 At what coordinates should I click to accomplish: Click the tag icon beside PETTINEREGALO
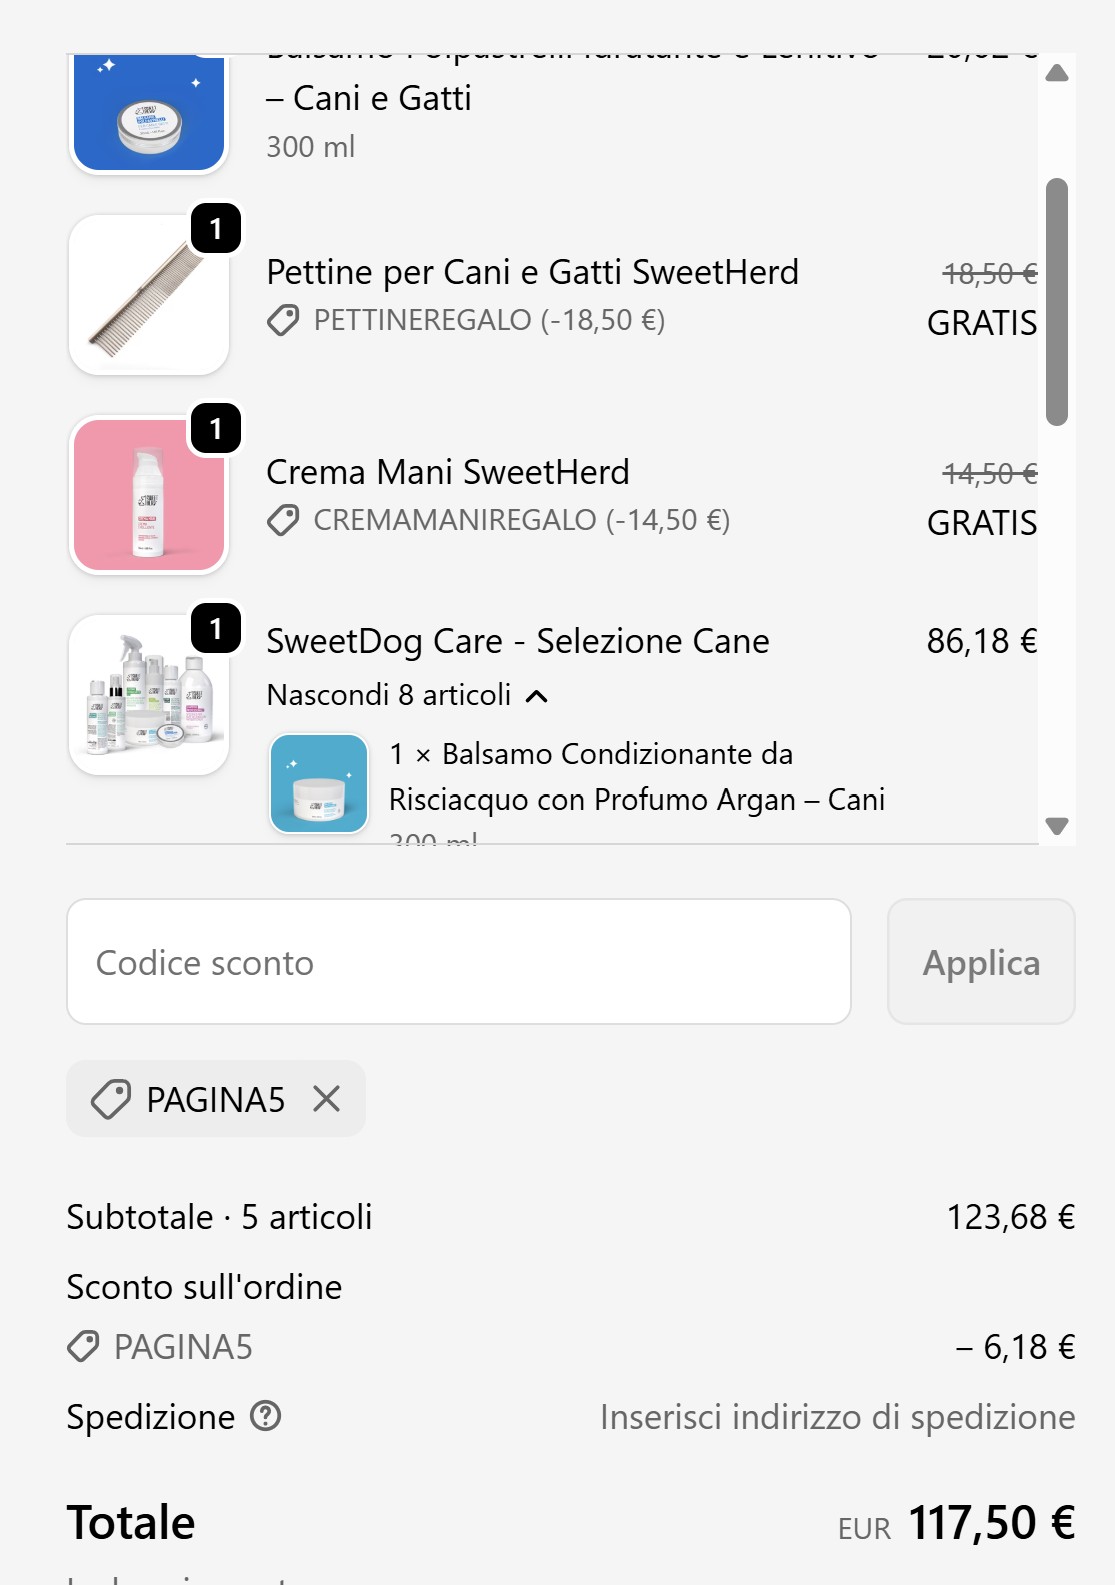(283, 320)
